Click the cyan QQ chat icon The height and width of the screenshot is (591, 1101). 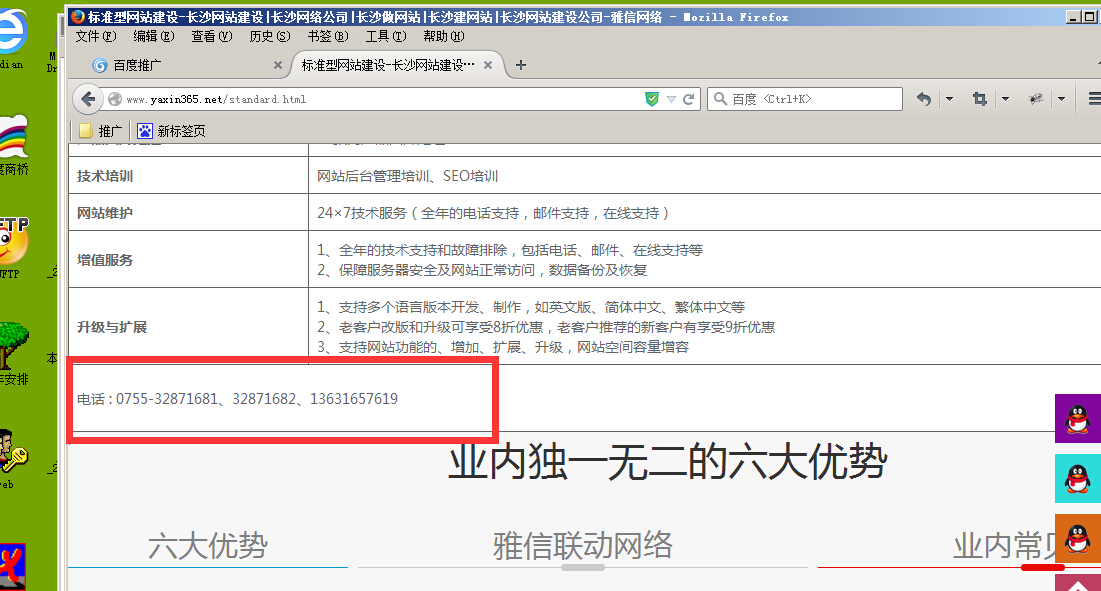[x=1077, y=479]
